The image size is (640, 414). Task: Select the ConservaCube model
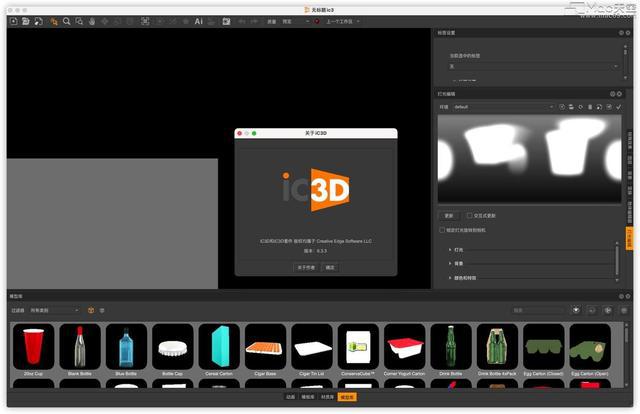click(358, 347)
